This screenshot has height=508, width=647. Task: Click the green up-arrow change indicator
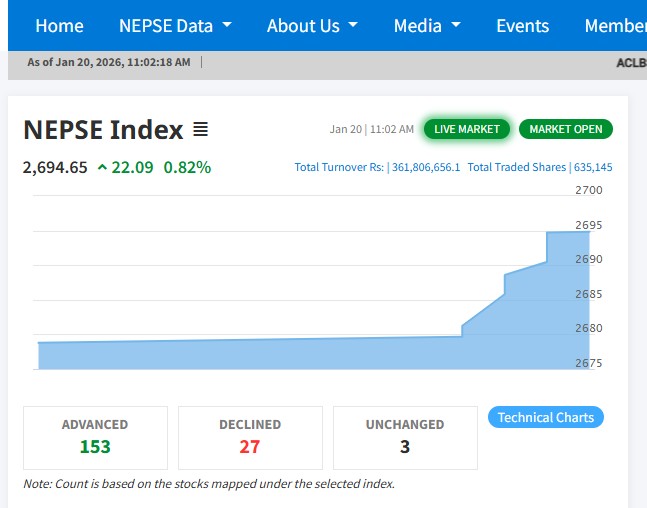pyautogui.click(x=102, y=167)
